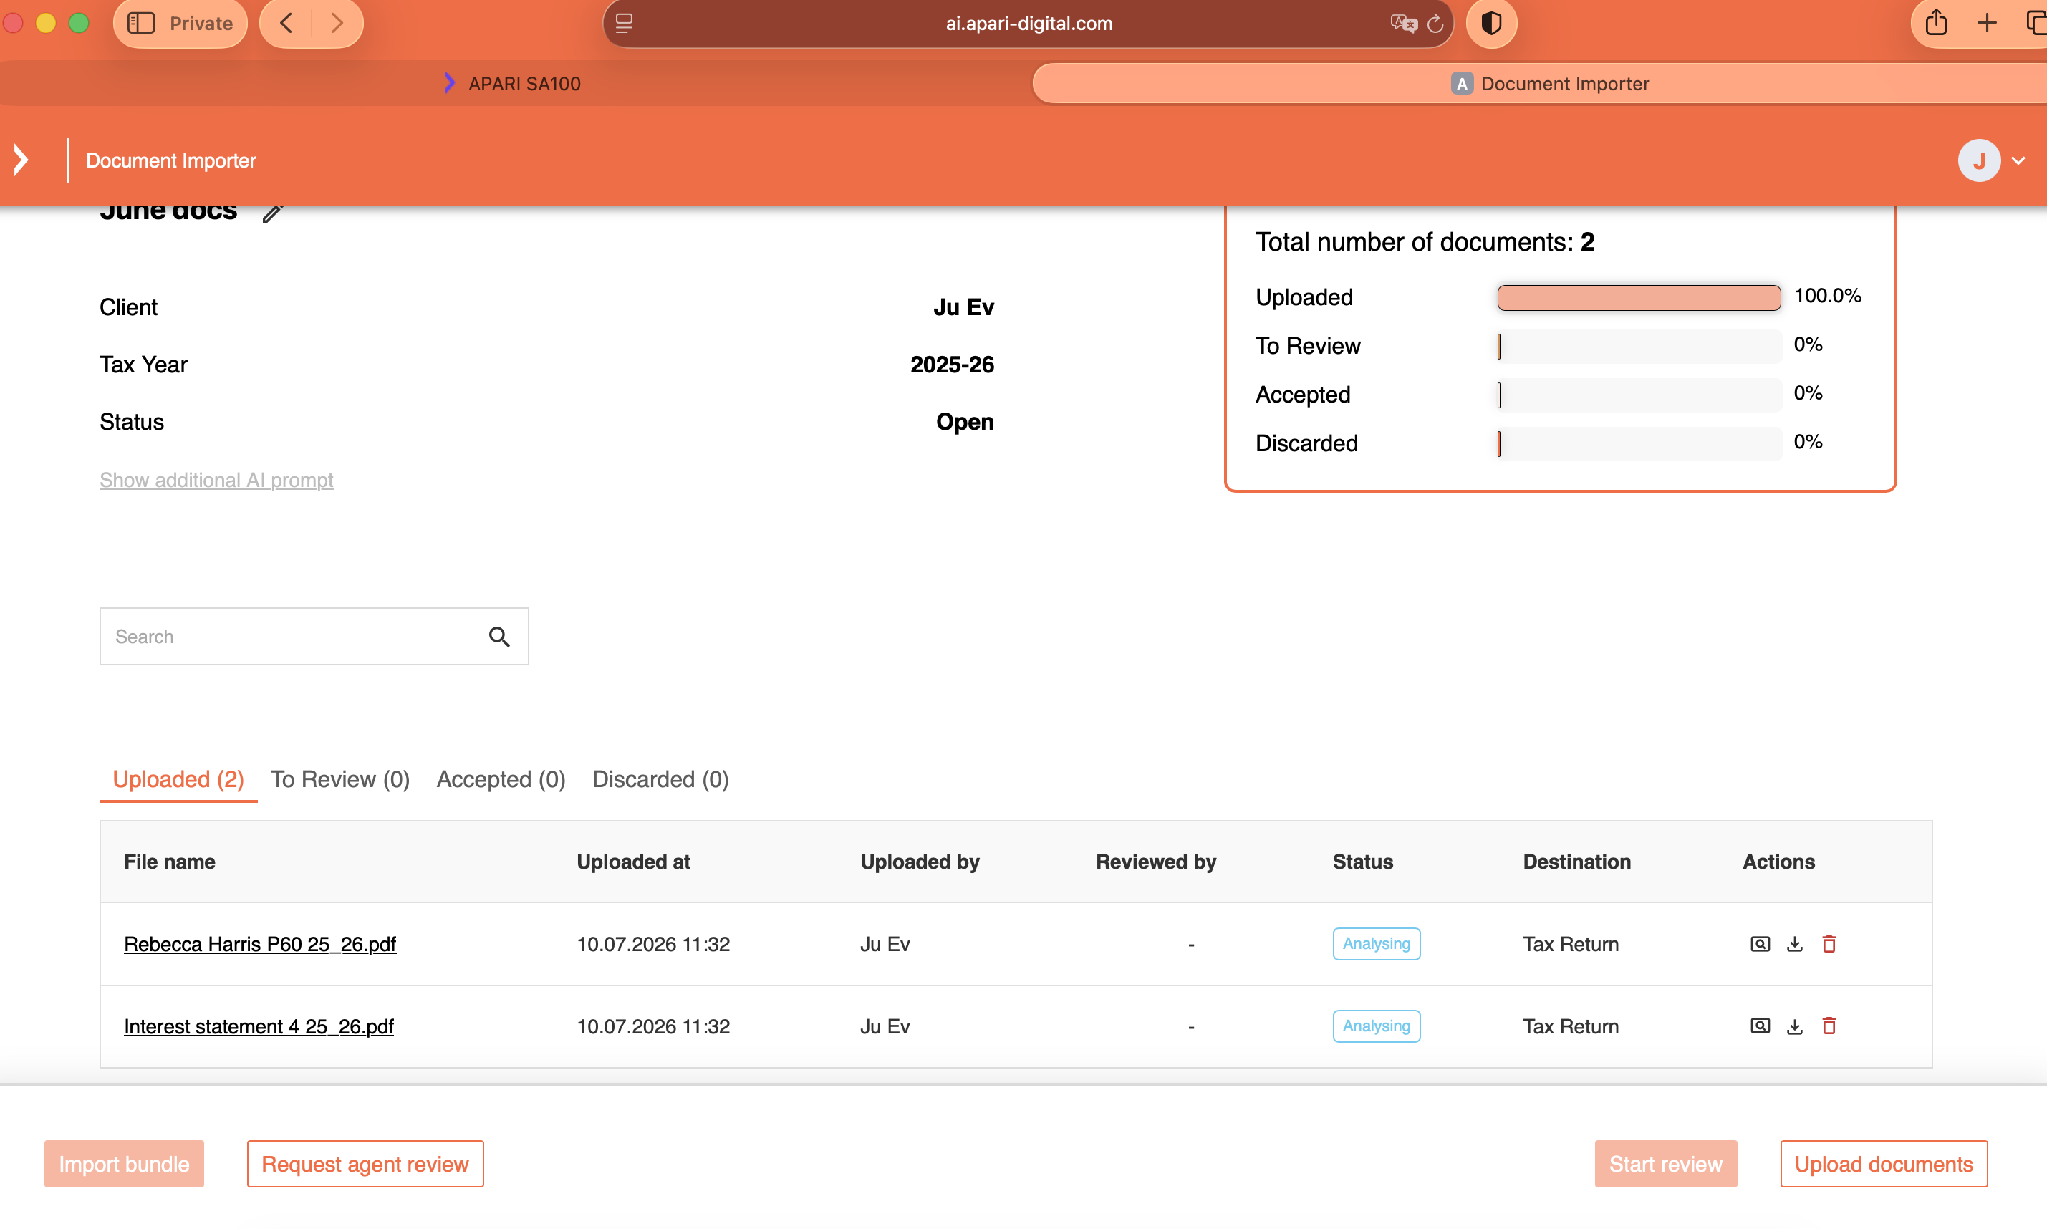Toggle the Safari sidebar
Image resolution: width=2047 pixels, height=1229 pixels.
[x=141, y=23]
